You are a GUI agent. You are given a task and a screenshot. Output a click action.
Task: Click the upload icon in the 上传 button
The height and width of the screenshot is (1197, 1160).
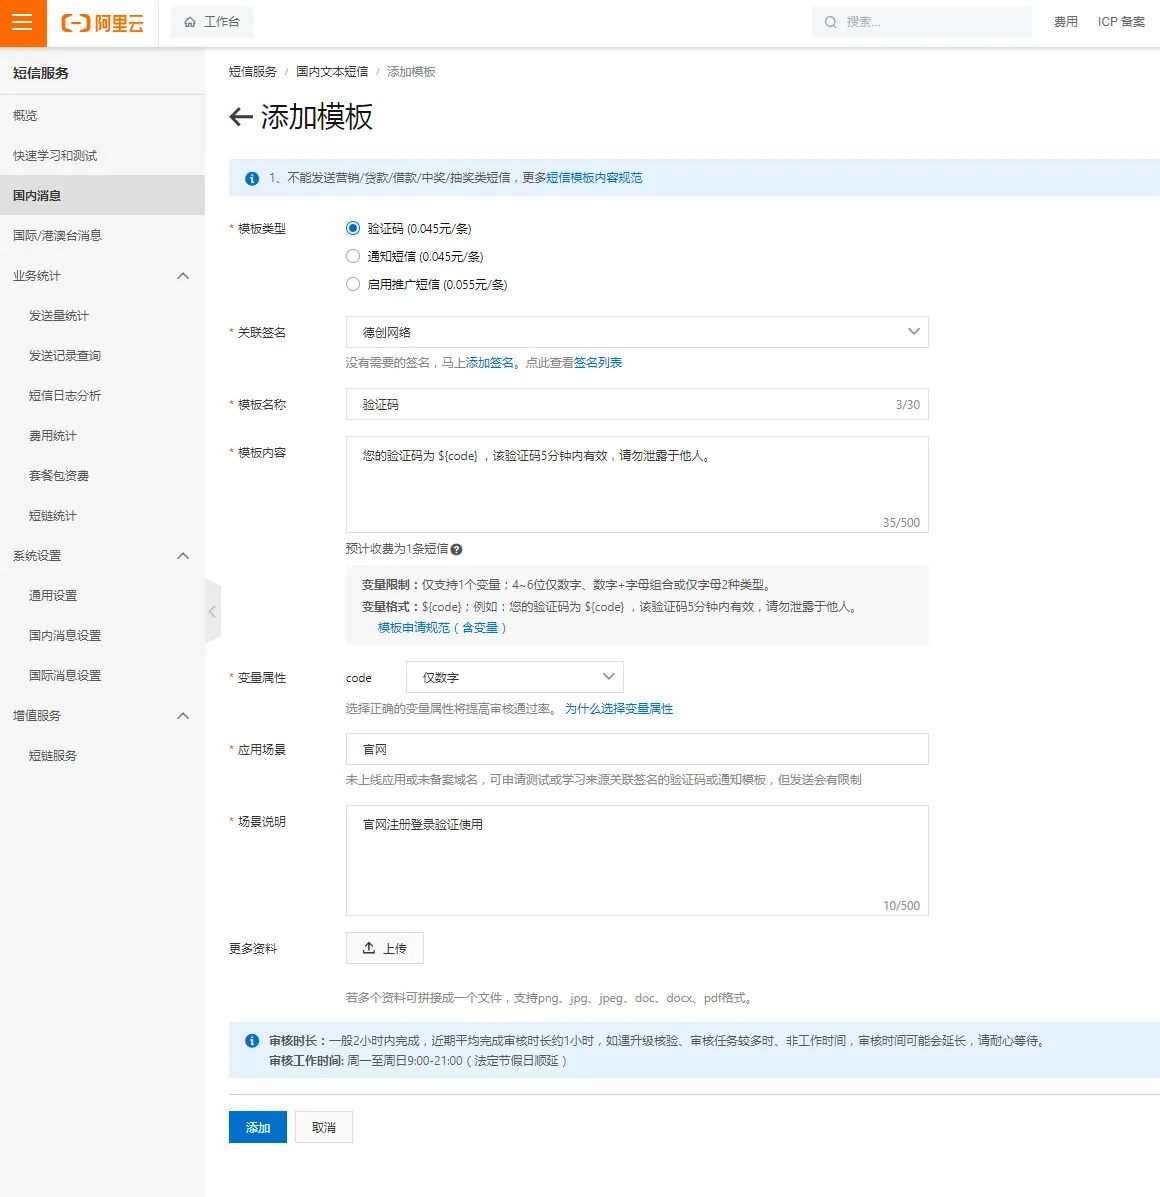(x=369, y=948)
